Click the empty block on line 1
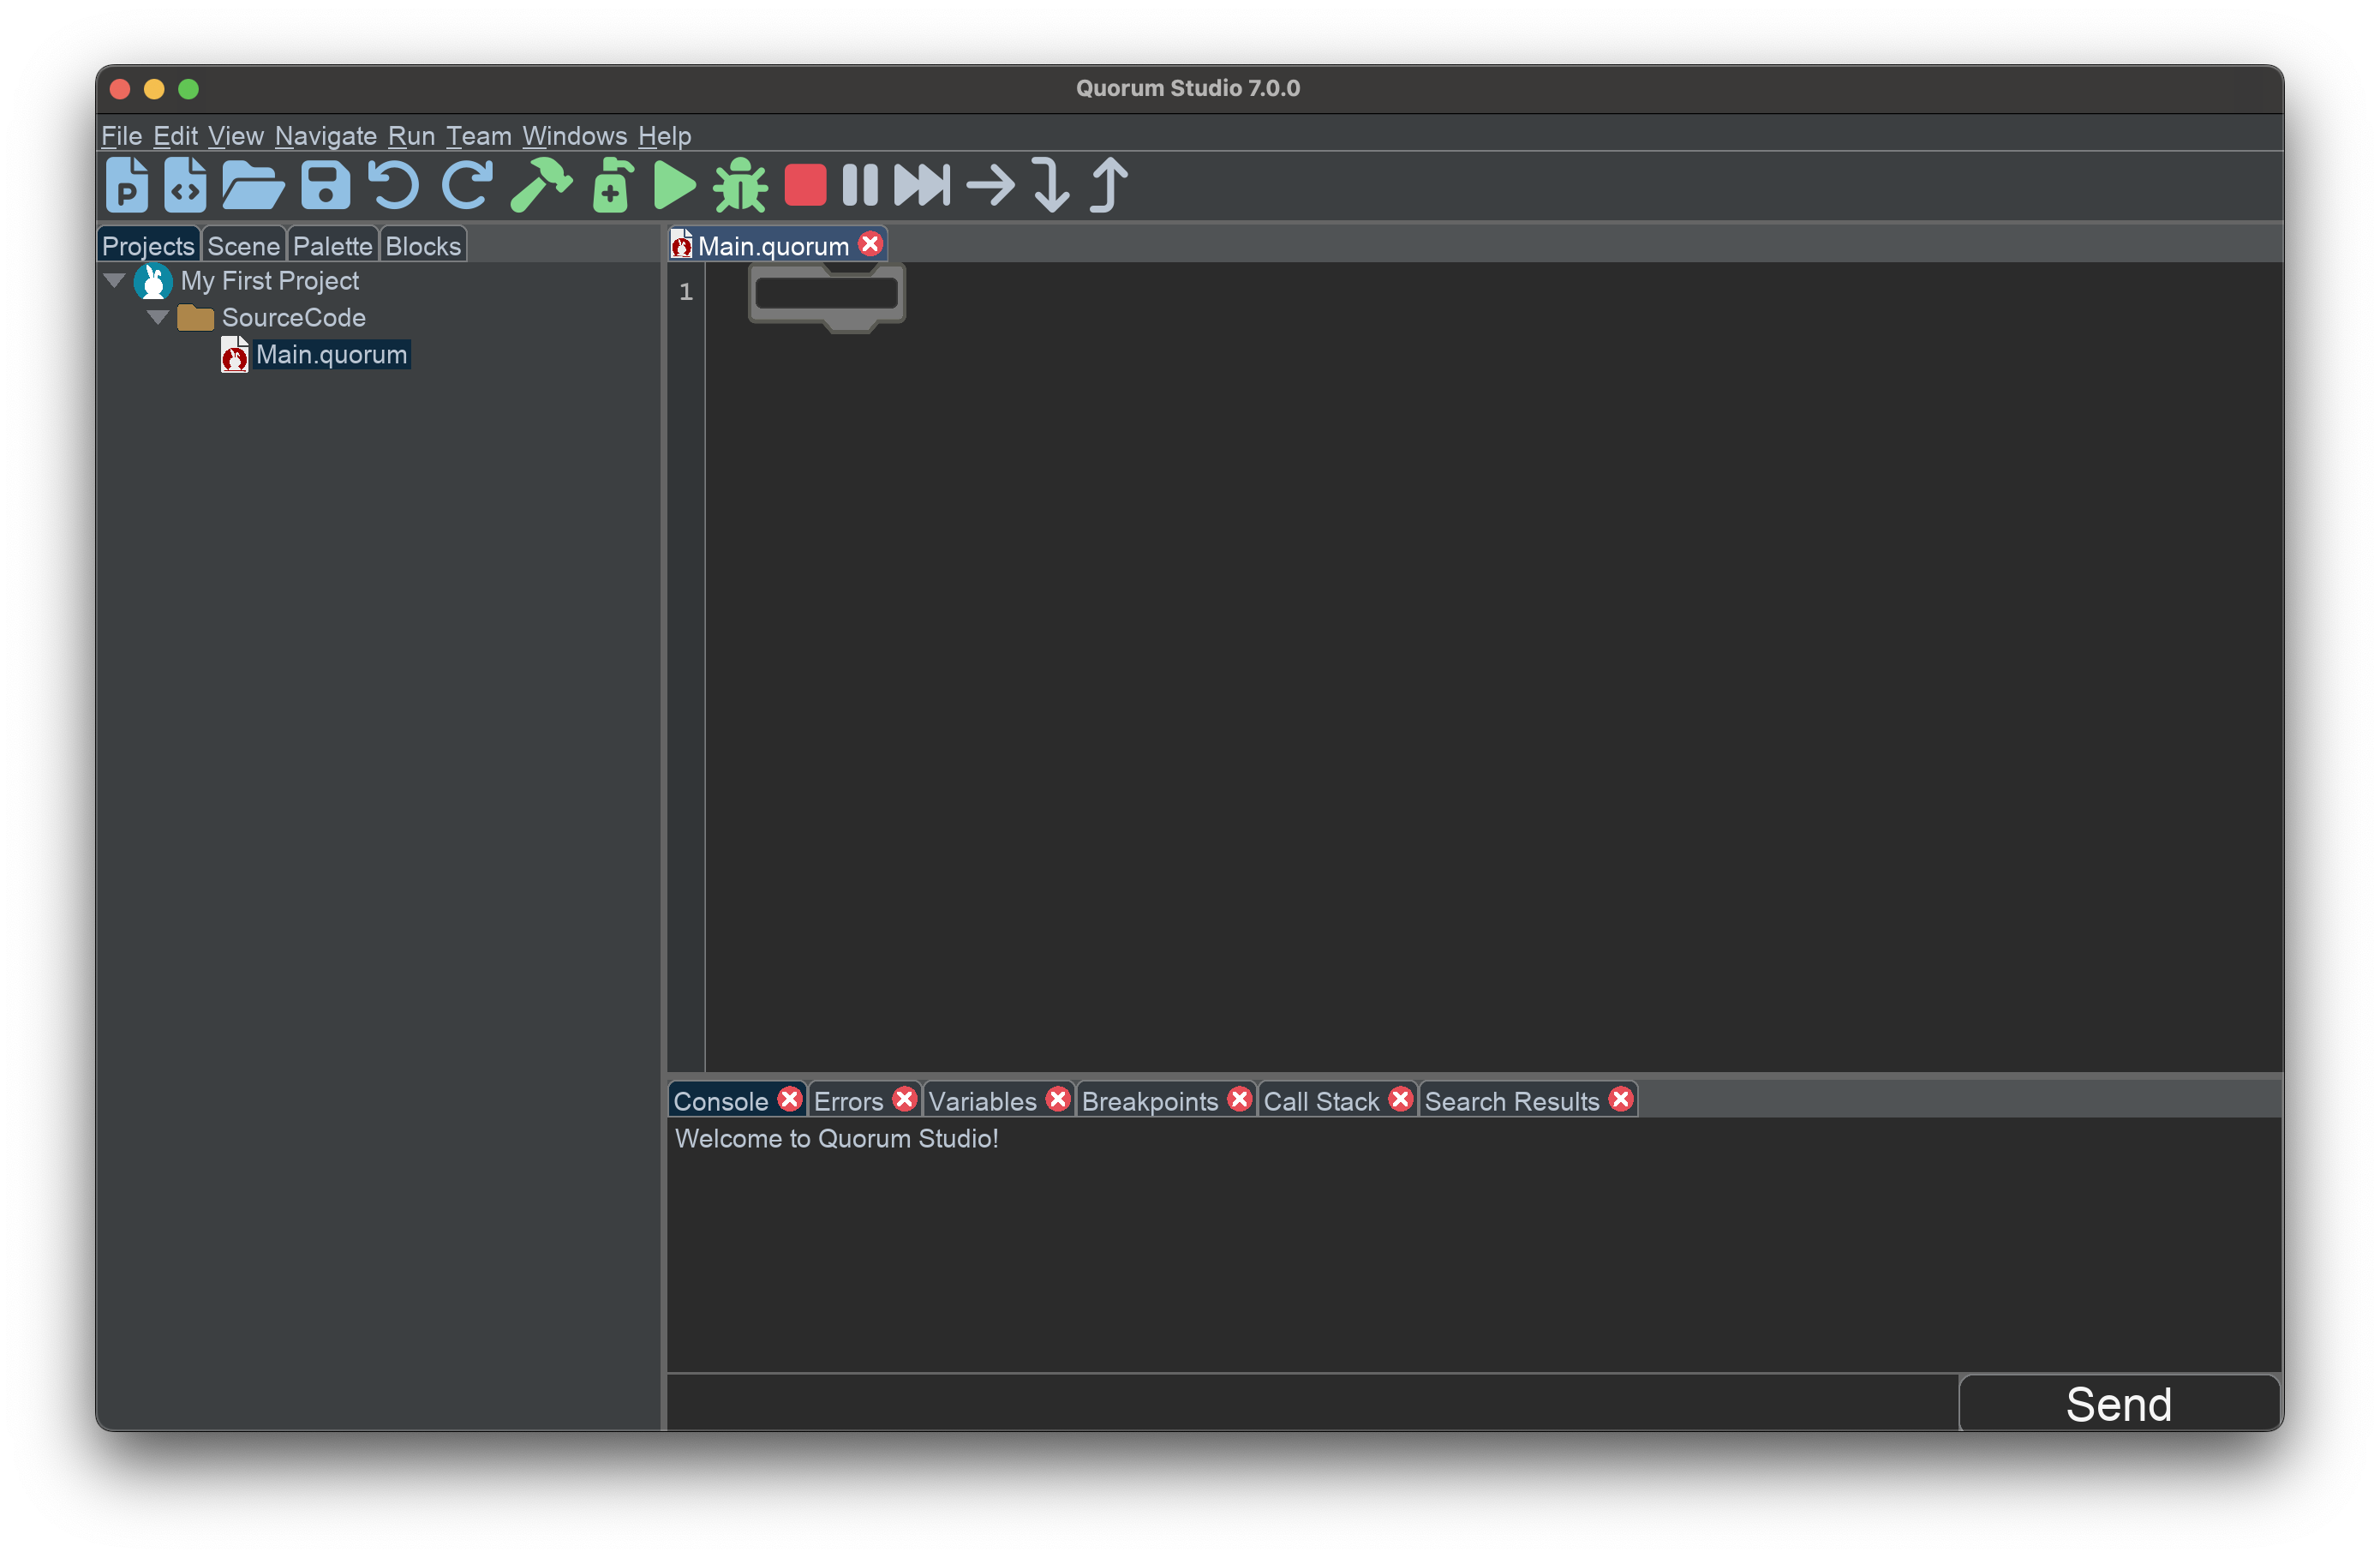 (827, 295)
